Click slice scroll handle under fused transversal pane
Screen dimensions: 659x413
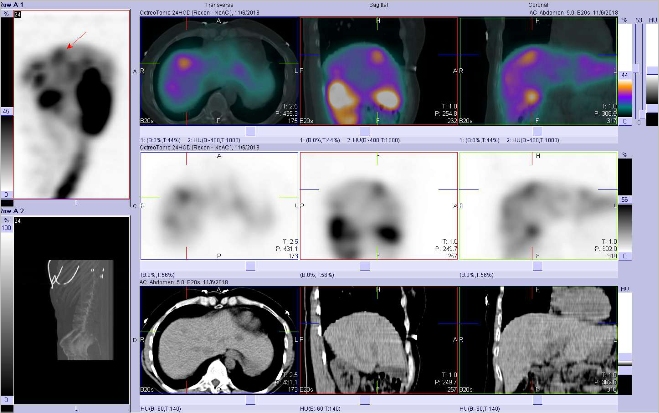250,132
